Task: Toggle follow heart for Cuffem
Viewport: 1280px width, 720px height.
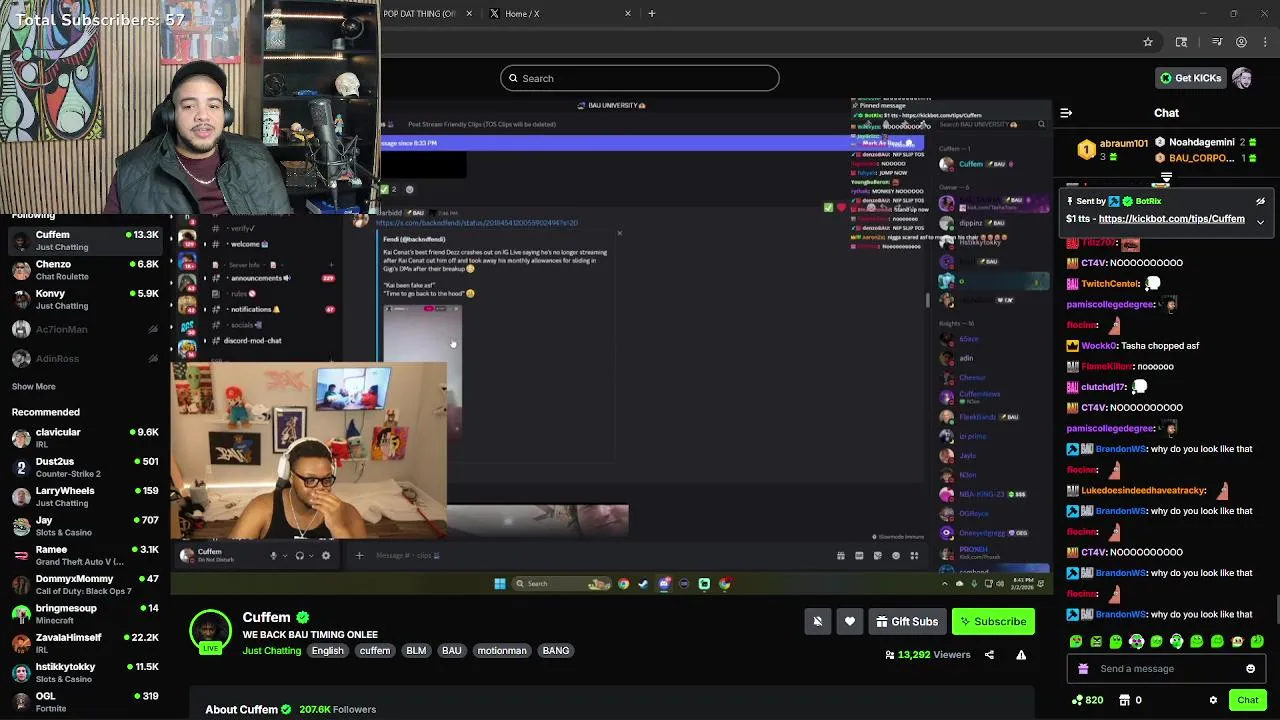Action: pos(850,621)
